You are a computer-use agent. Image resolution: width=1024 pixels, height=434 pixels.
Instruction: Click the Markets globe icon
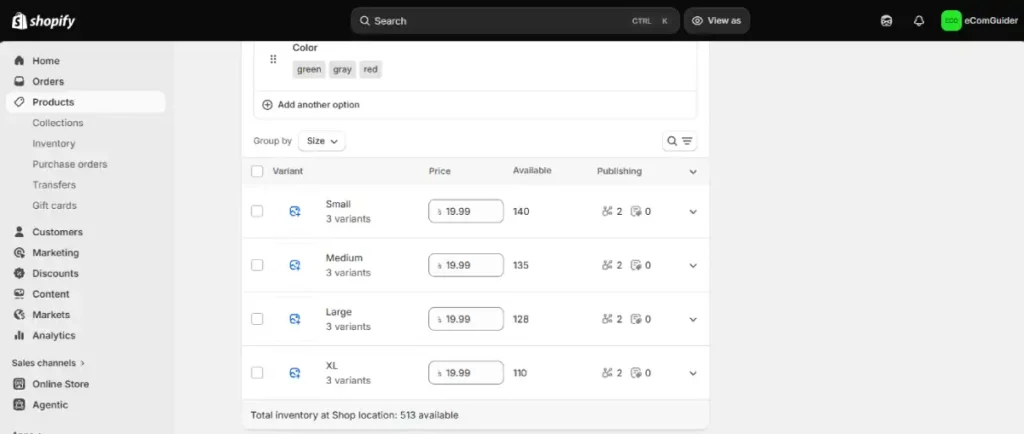[20, 315]
